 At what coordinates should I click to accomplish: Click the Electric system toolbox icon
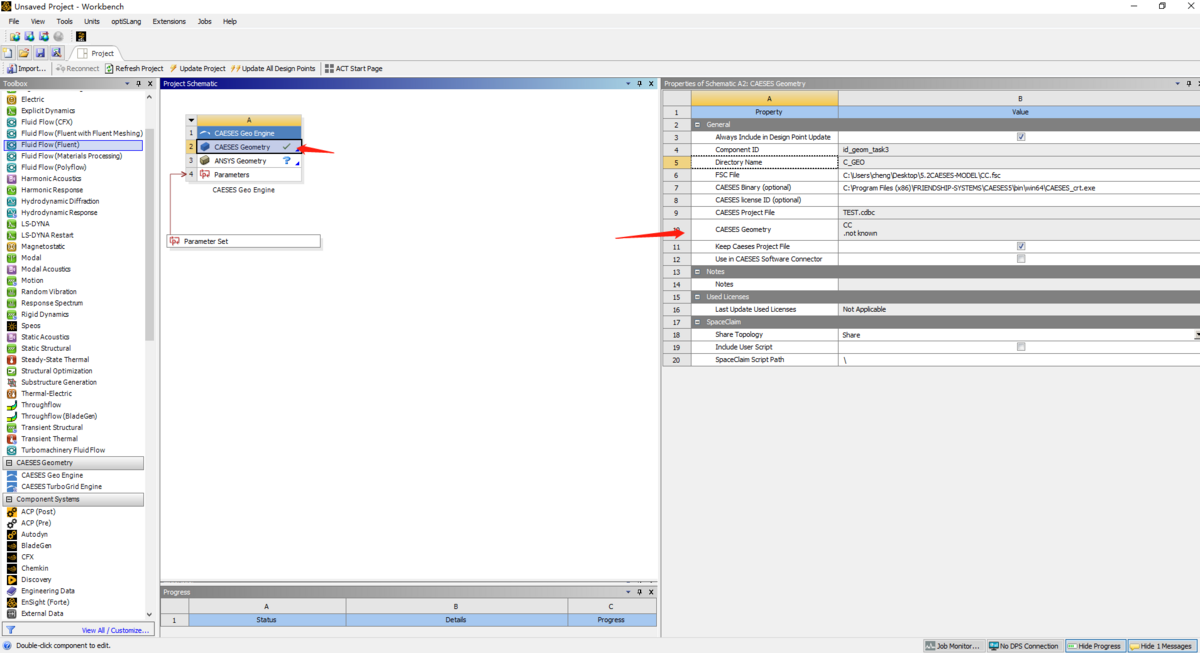(12, 100)
